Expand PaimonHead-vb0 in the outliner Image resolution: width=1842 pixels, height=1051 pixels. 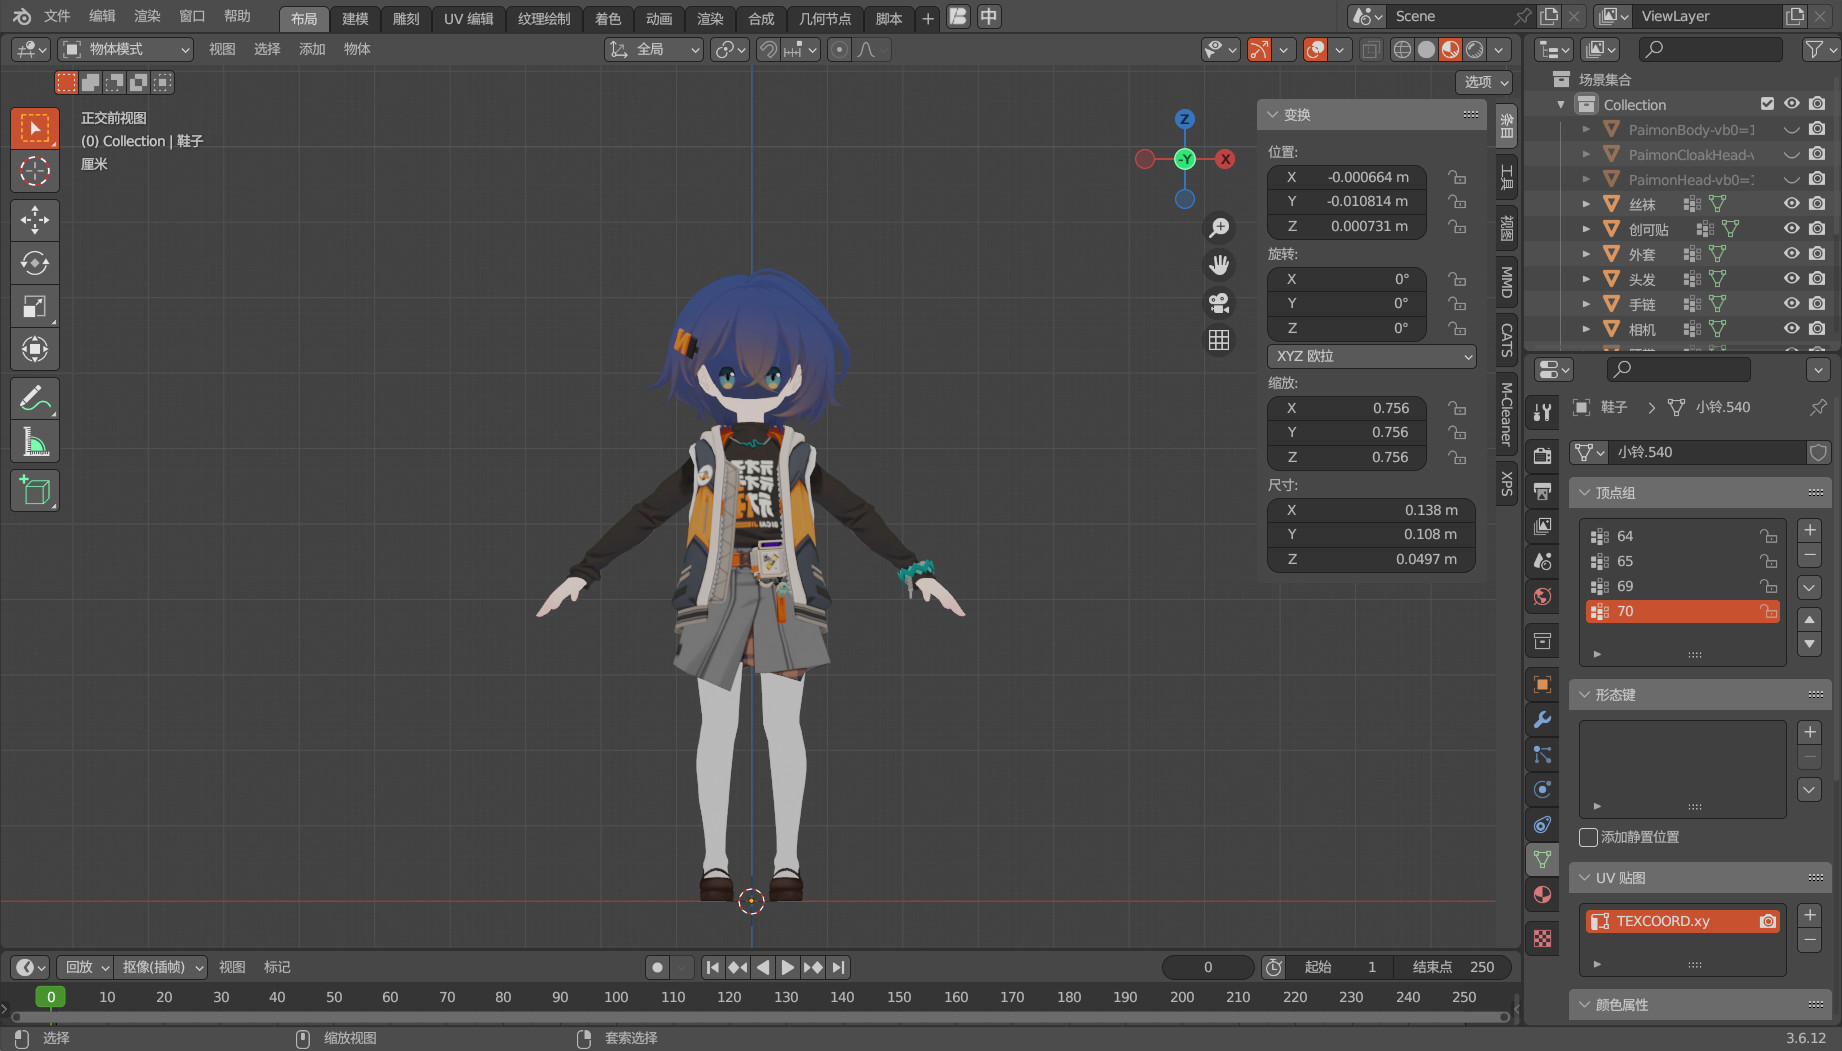1586,178
